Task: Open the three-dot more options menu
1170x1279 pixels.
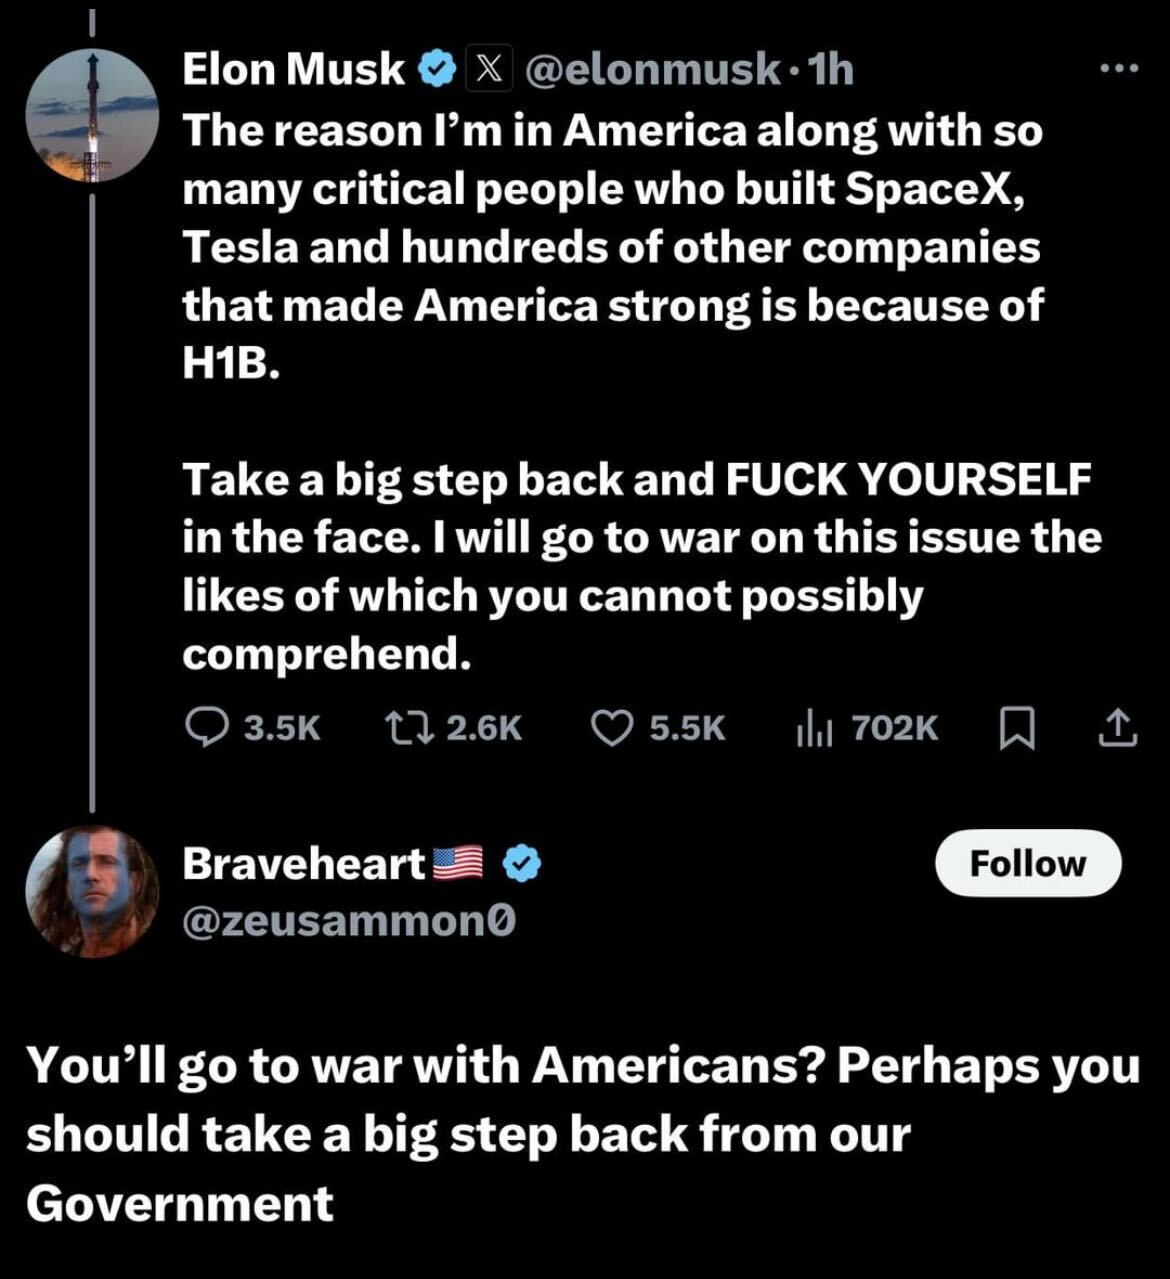Action: tap(1118, 69)
